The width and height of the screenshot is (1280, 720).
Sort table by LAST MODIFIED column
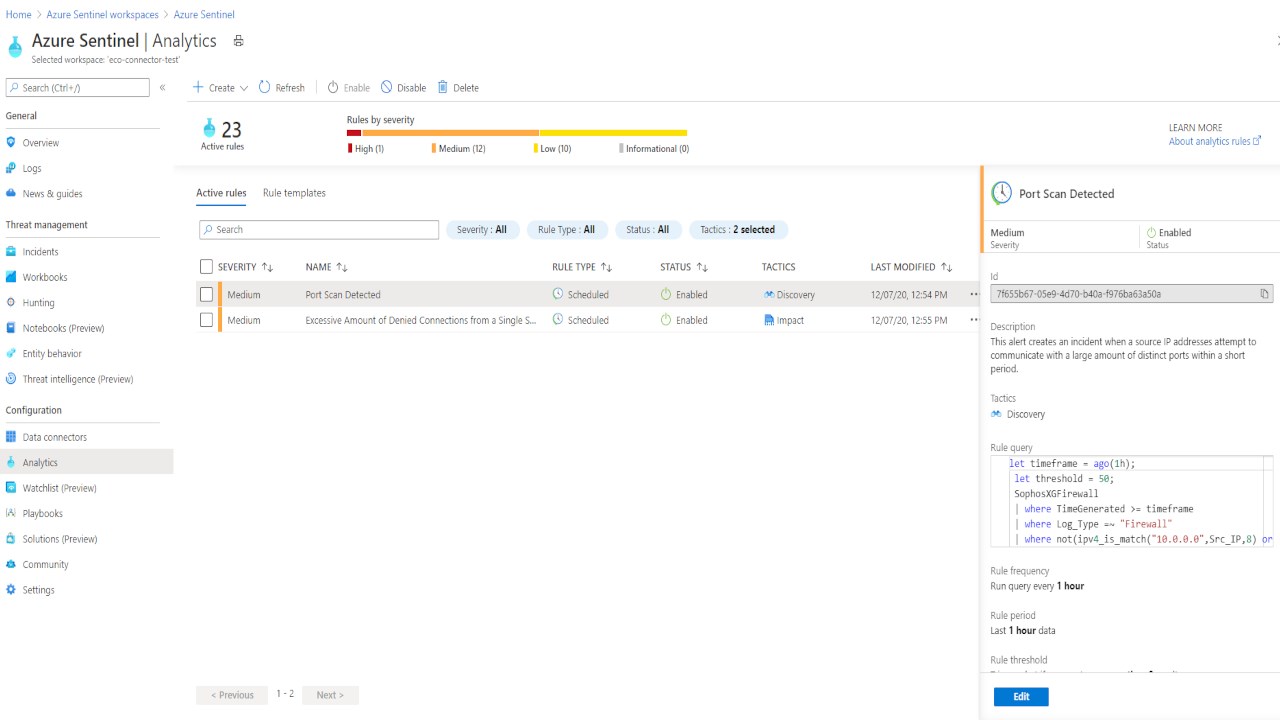click(x=911, y=267)
